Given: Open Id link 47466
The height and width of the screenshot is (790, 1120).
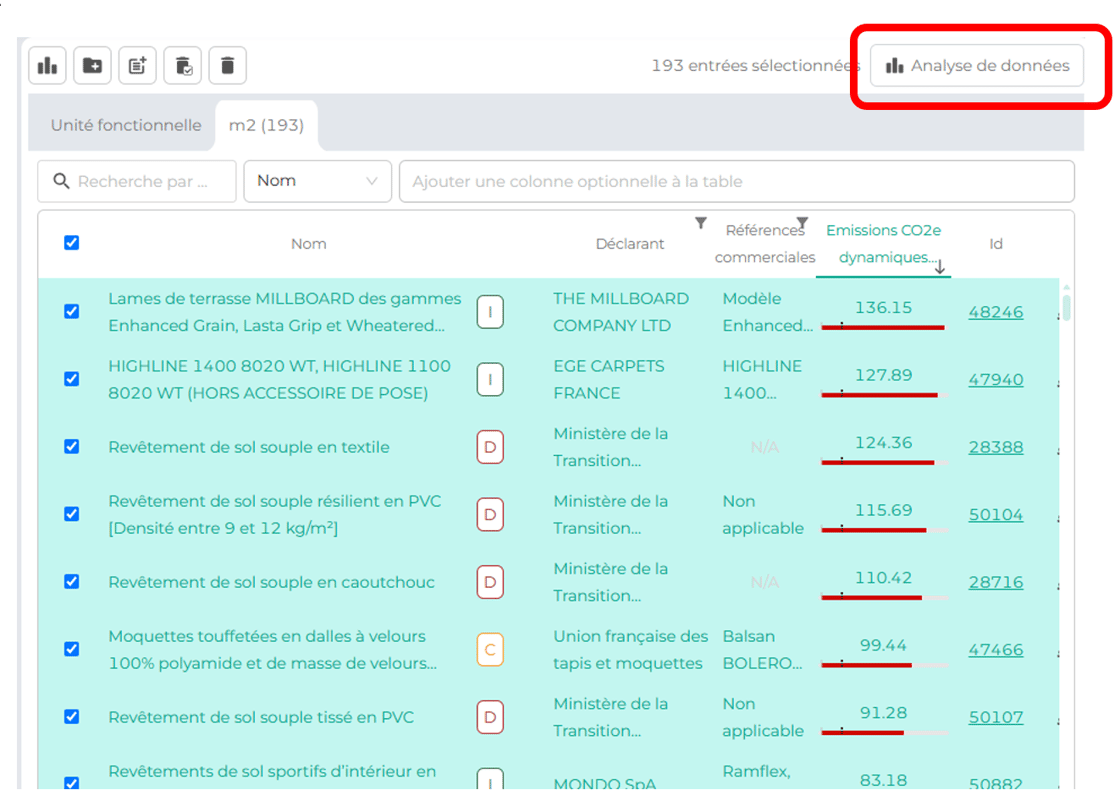Looking at the screenshot, I should pos(996,649).
